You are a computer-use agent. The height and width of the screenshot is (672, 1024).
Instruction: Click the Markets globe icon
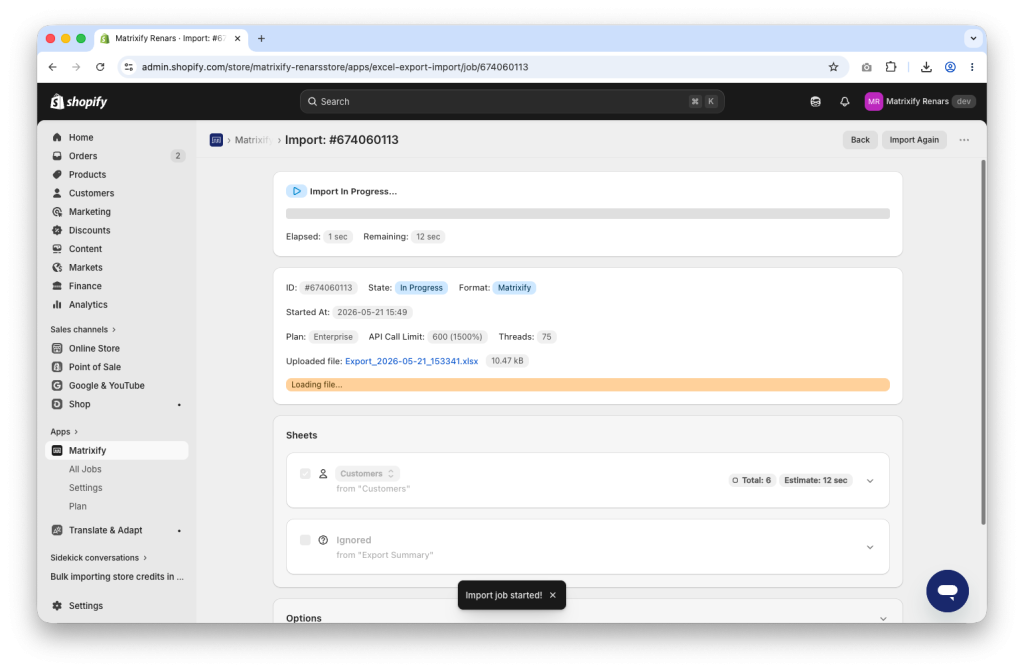pos(57,268)
